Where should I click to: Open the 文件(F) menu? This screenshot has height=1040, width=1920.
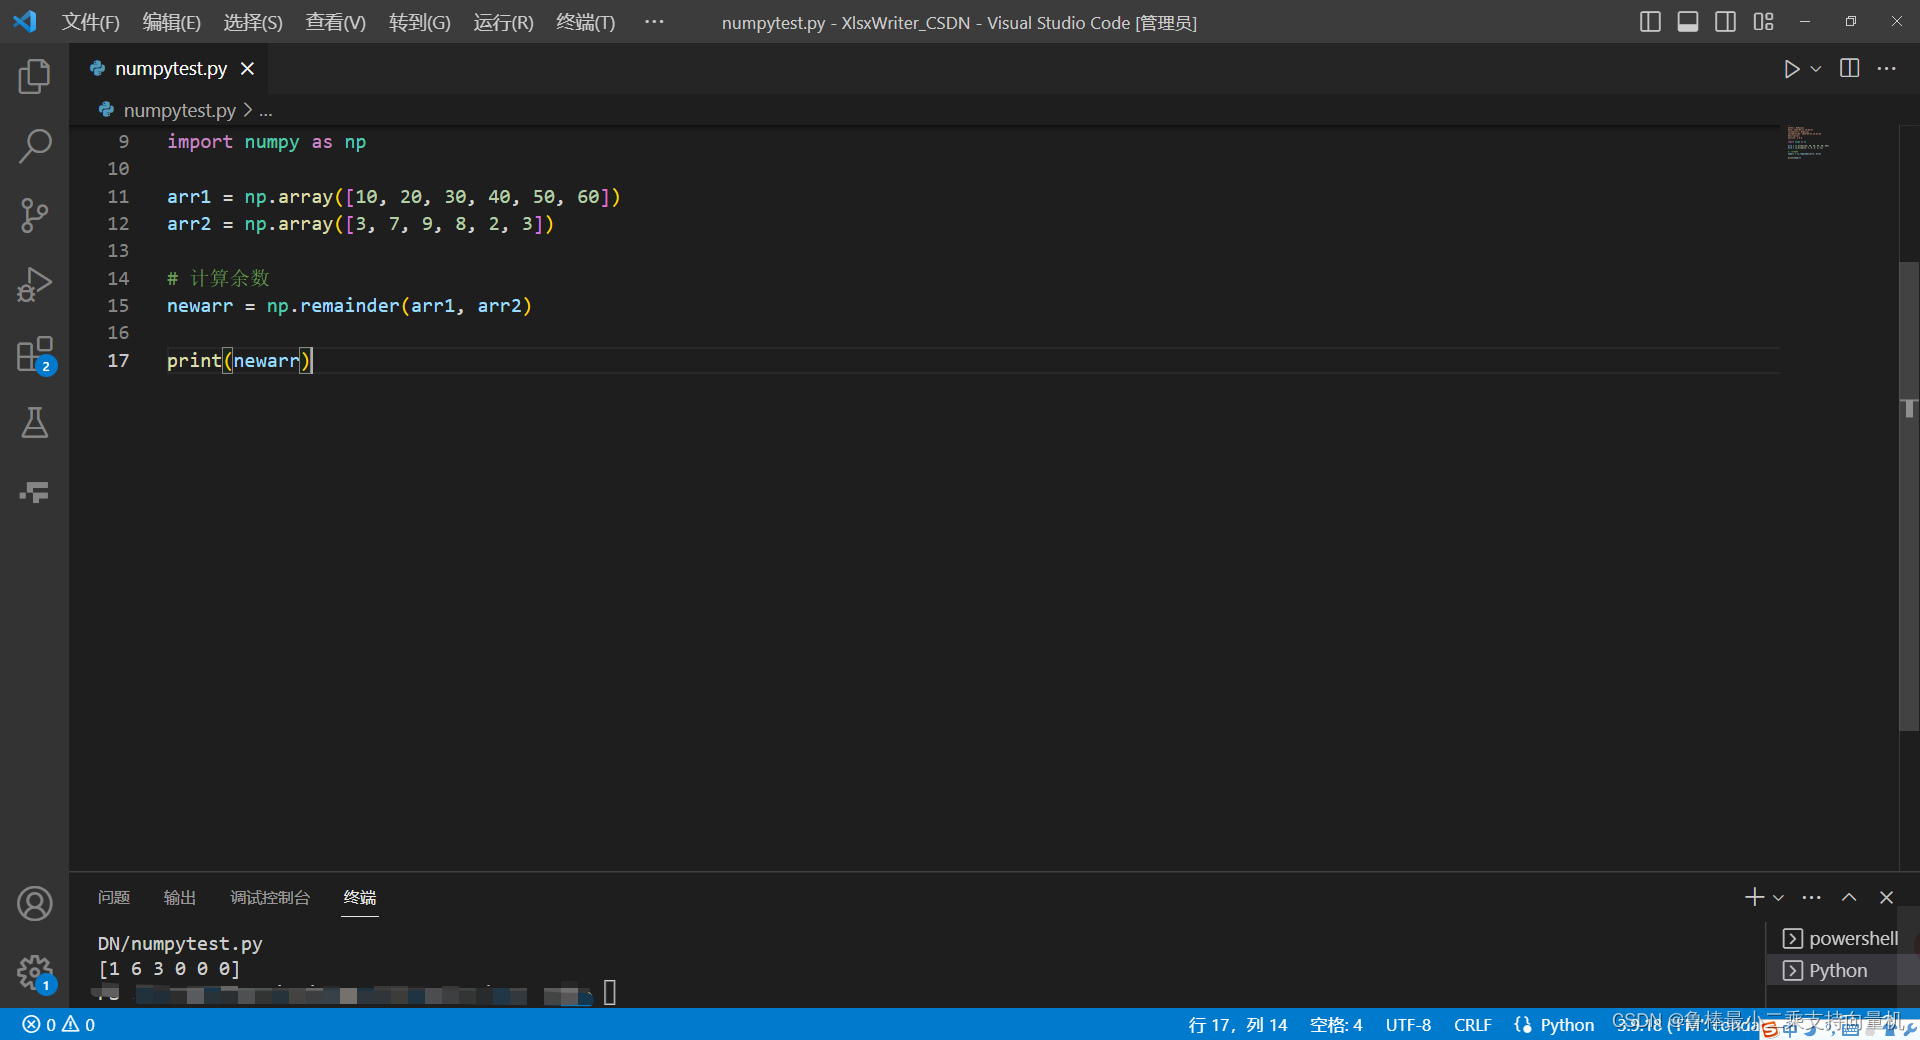(91, 22)
